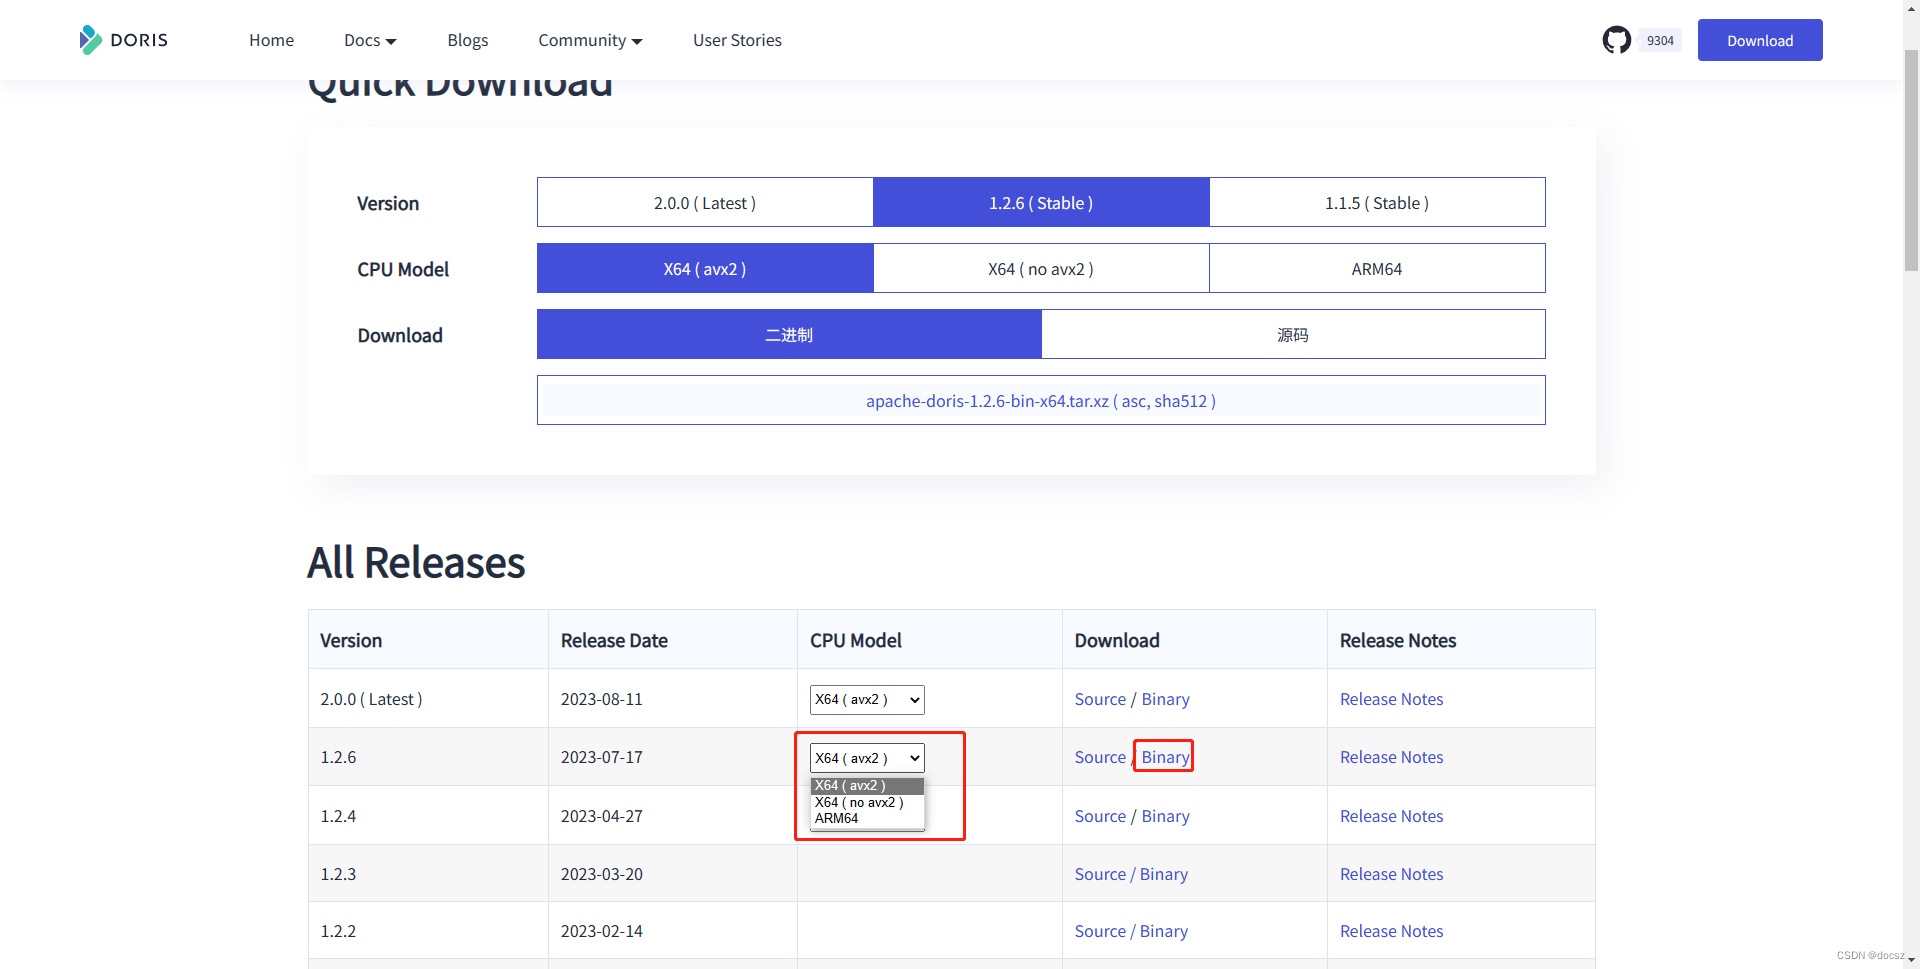The width and height of the screenshot is (1920, 969).
Task: Open the sha512 checksum link
Action: 1181,401
